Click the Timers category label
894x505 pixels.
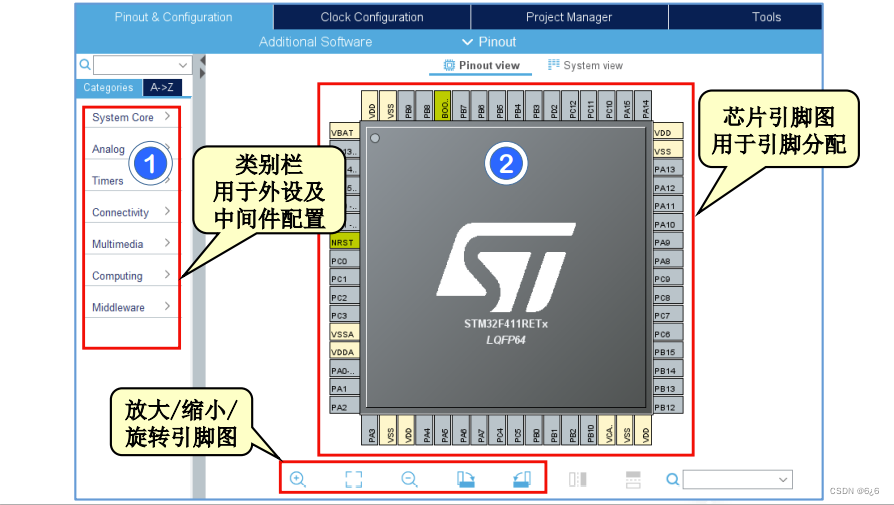coord(108,181)
